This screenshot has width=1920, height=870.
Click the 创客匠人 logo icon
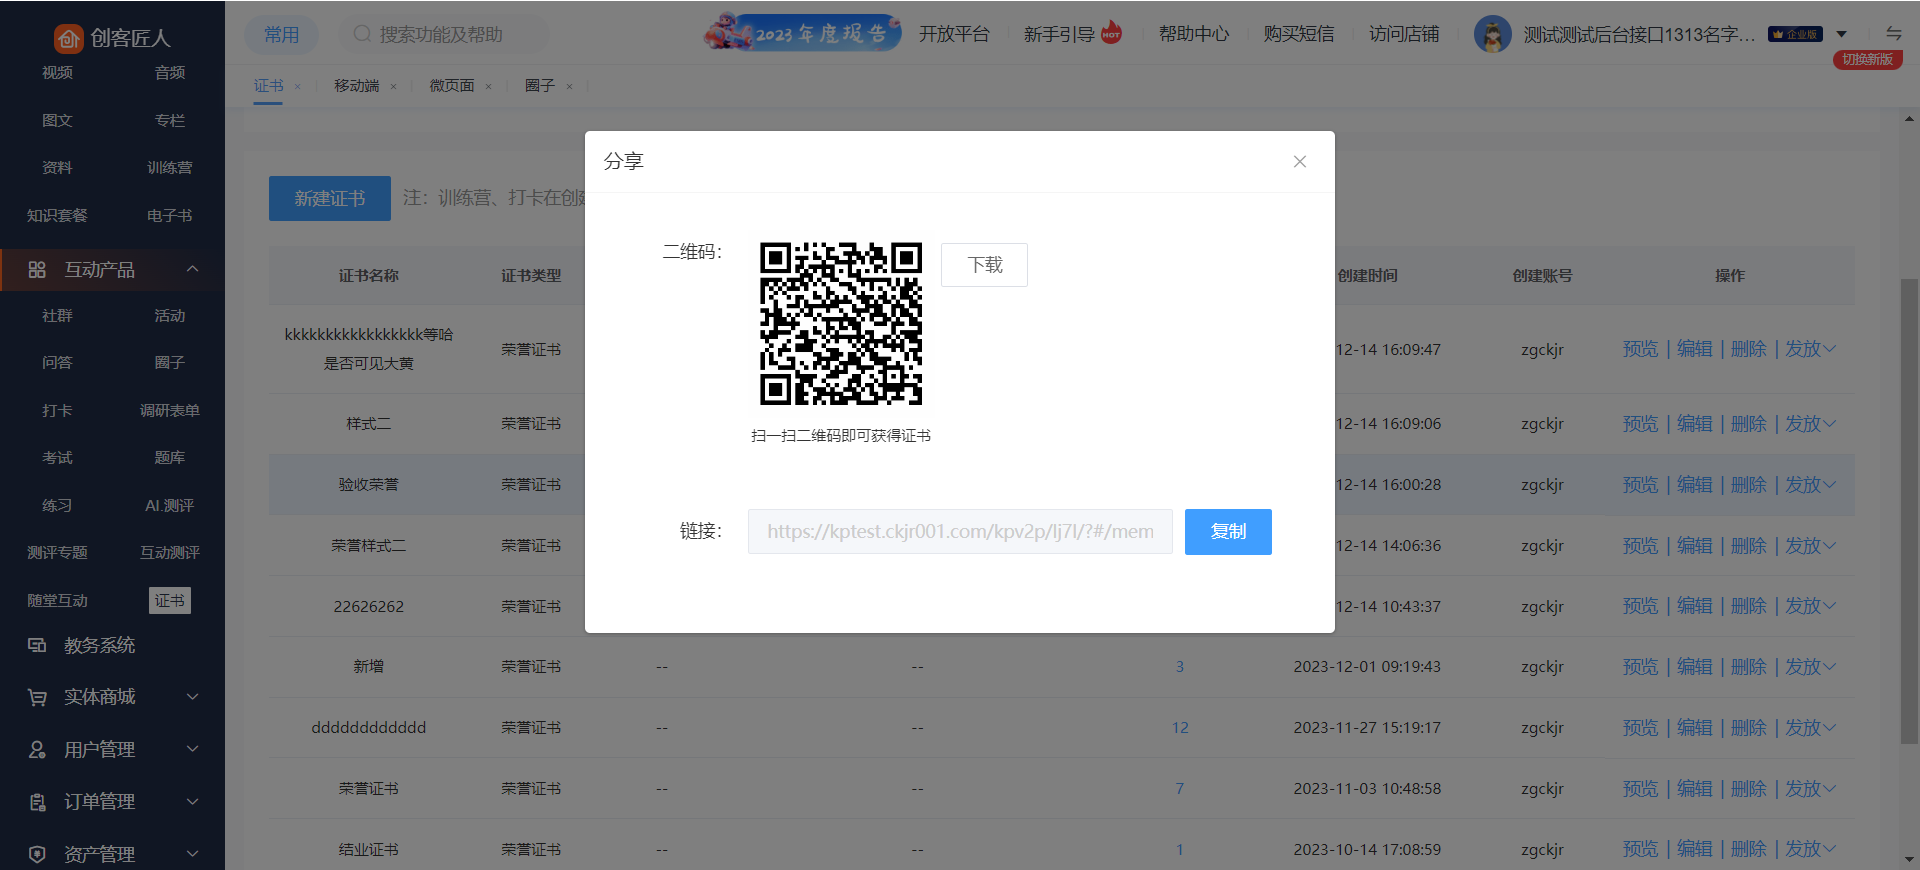point(68,38)
